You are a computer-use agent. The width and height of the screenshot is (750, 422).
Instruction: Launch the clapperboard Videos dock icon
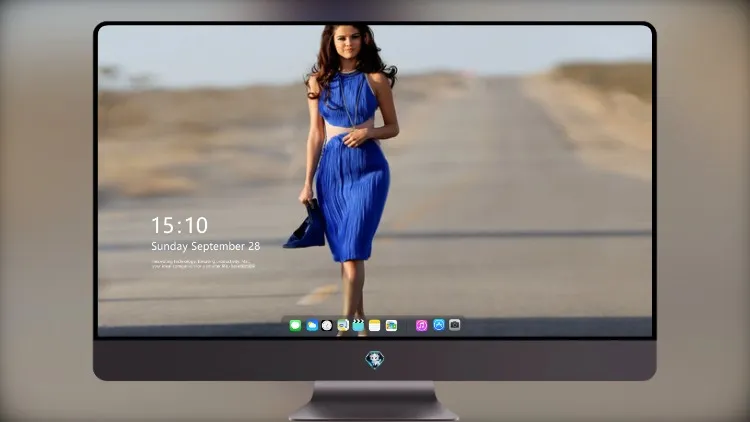(x=358, y=326)
